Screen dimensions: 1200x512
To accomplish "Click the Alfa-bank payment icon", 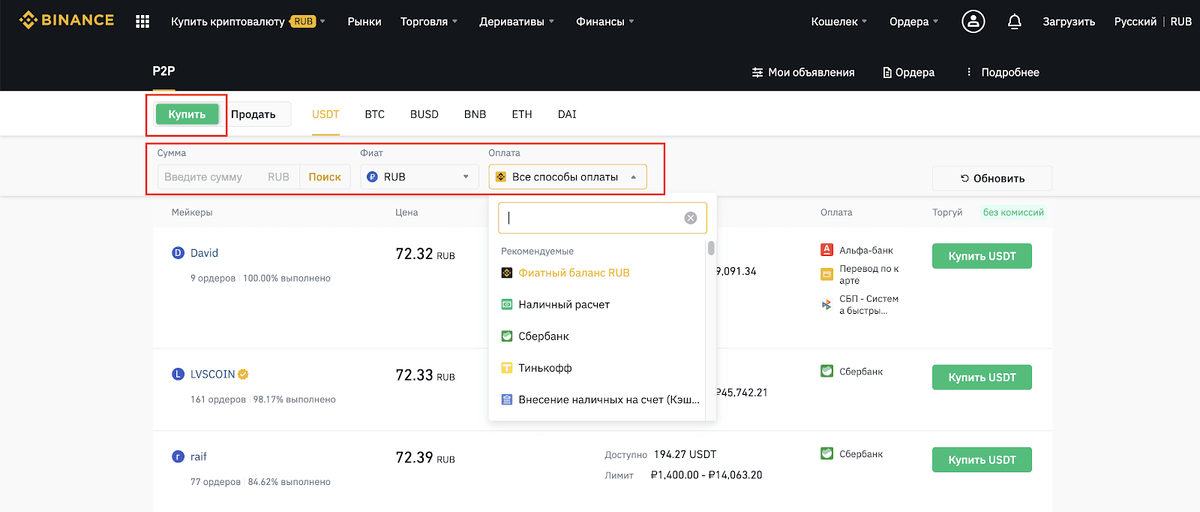I will 827,250.
